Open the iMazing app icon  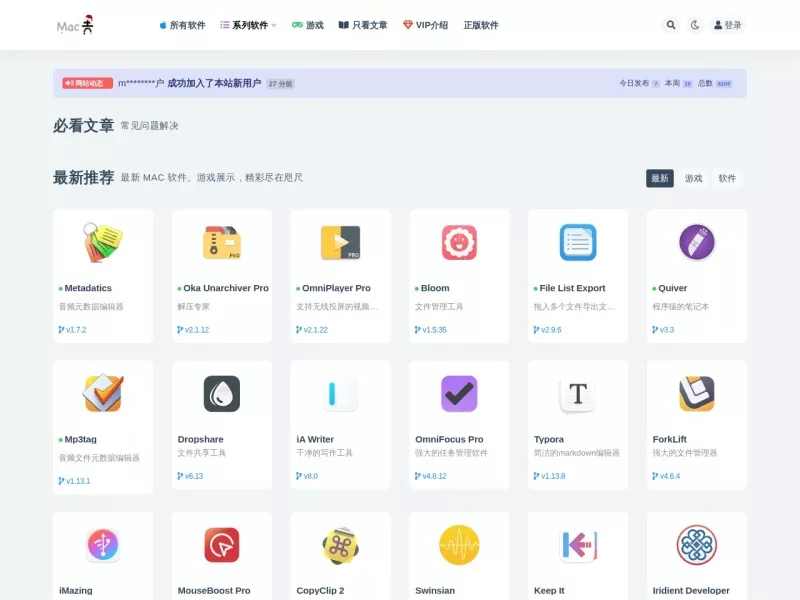[x=103, y=545]
